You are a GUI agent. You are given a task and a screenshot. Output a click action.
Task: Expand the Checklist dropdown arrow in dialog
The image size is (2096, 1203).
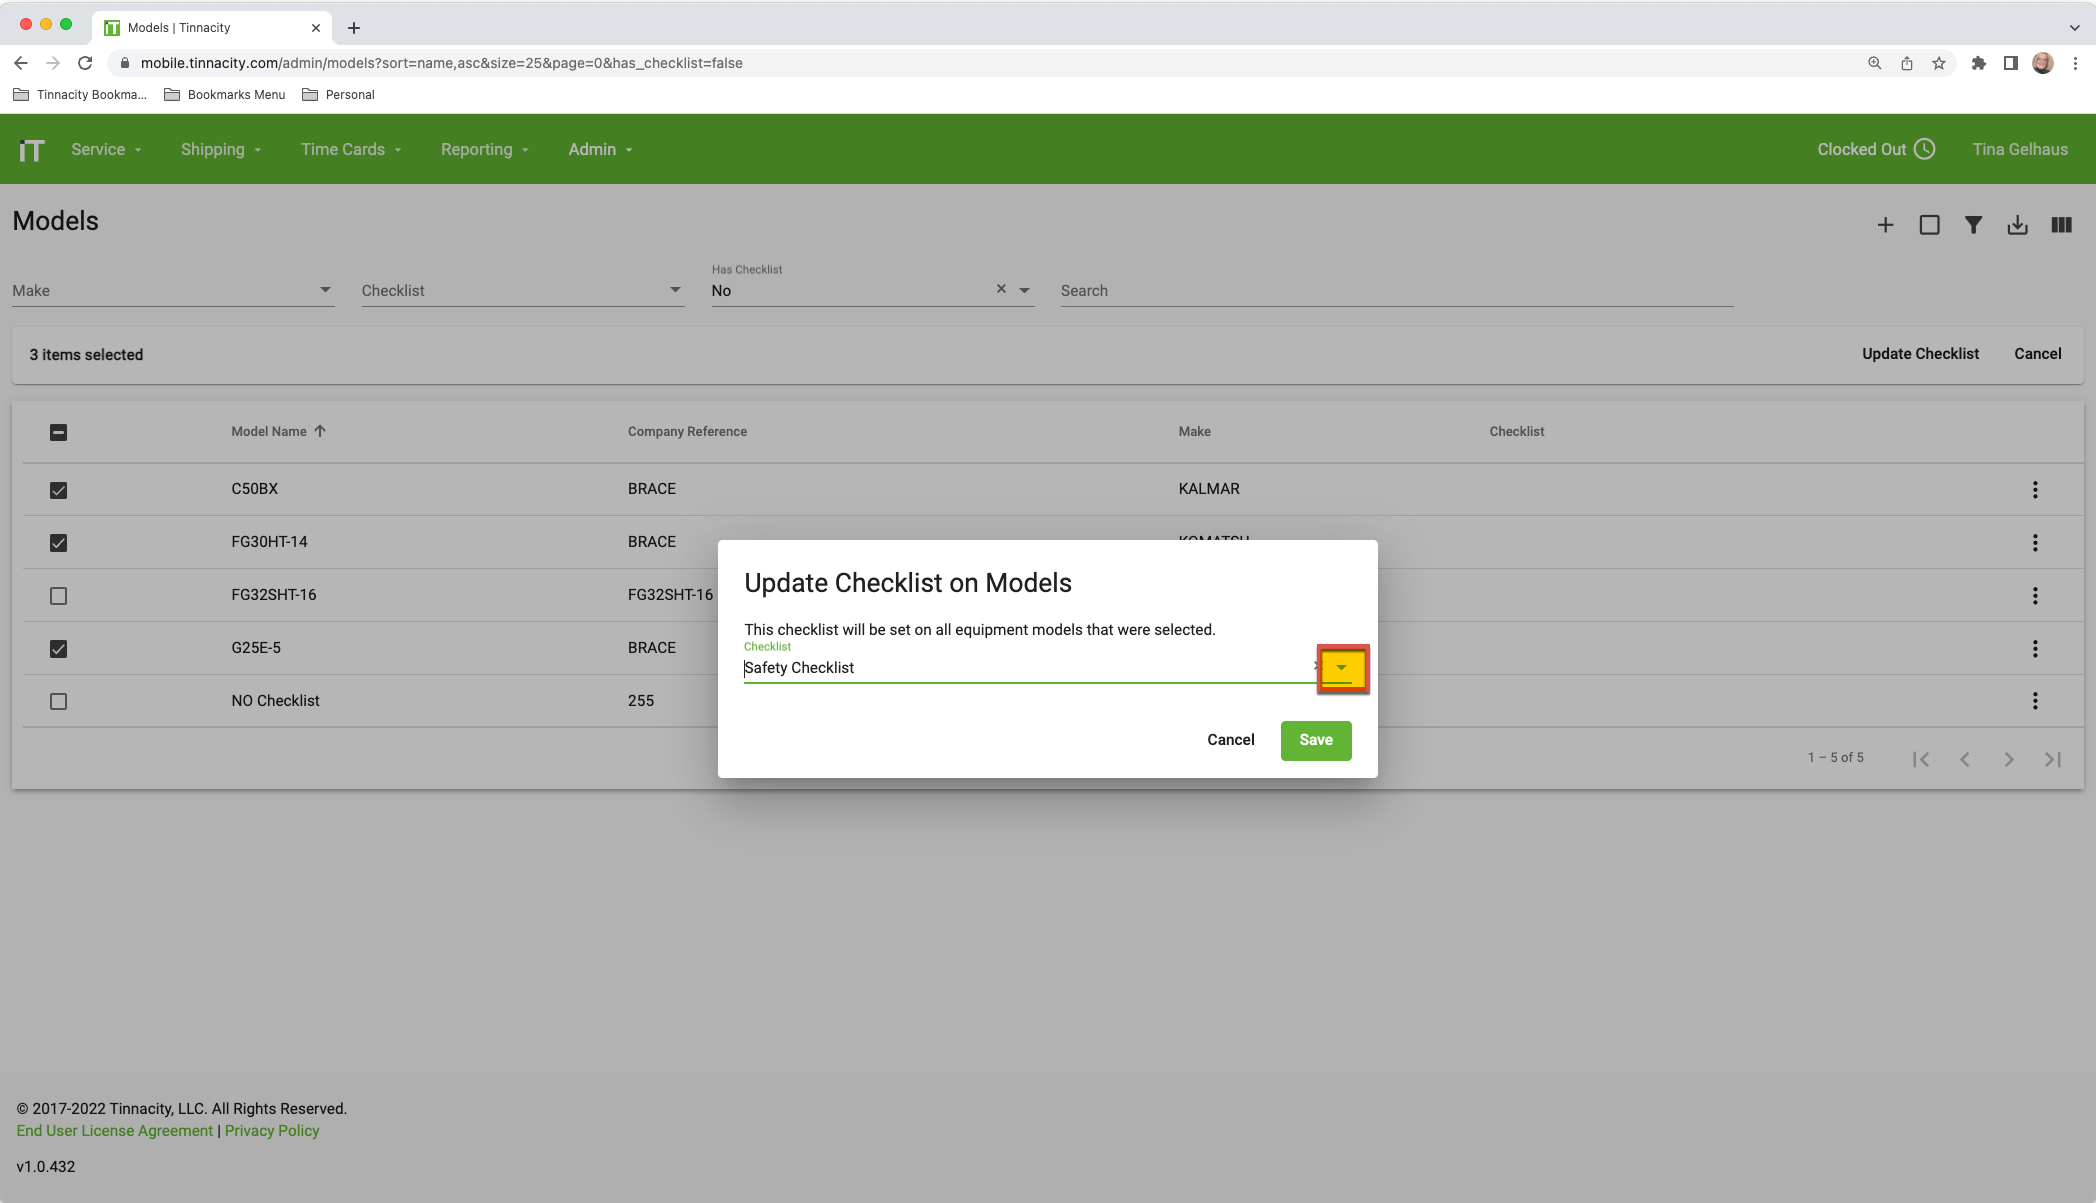[x=1341, y=668]
